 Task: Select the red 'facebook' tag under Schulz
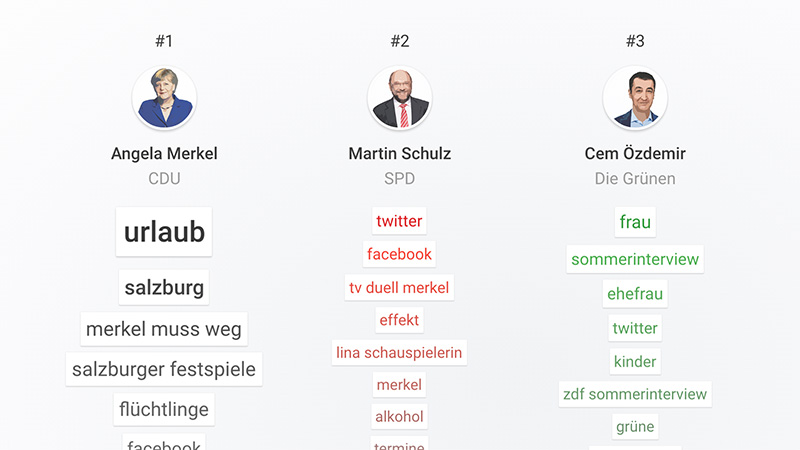point(399,254)
